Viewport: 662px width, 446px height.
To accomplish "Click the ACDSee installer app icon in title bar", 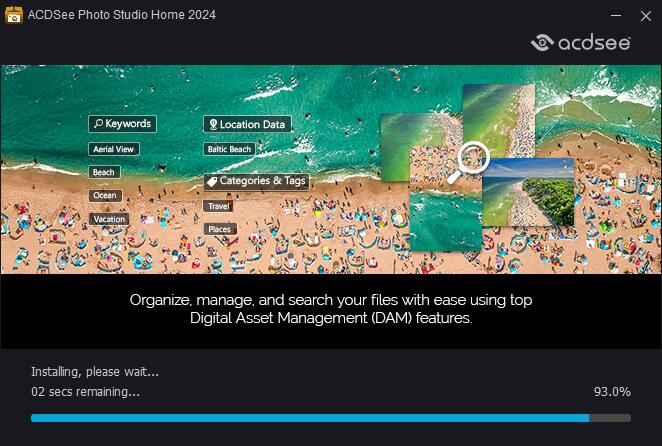I will pos(14,15).
